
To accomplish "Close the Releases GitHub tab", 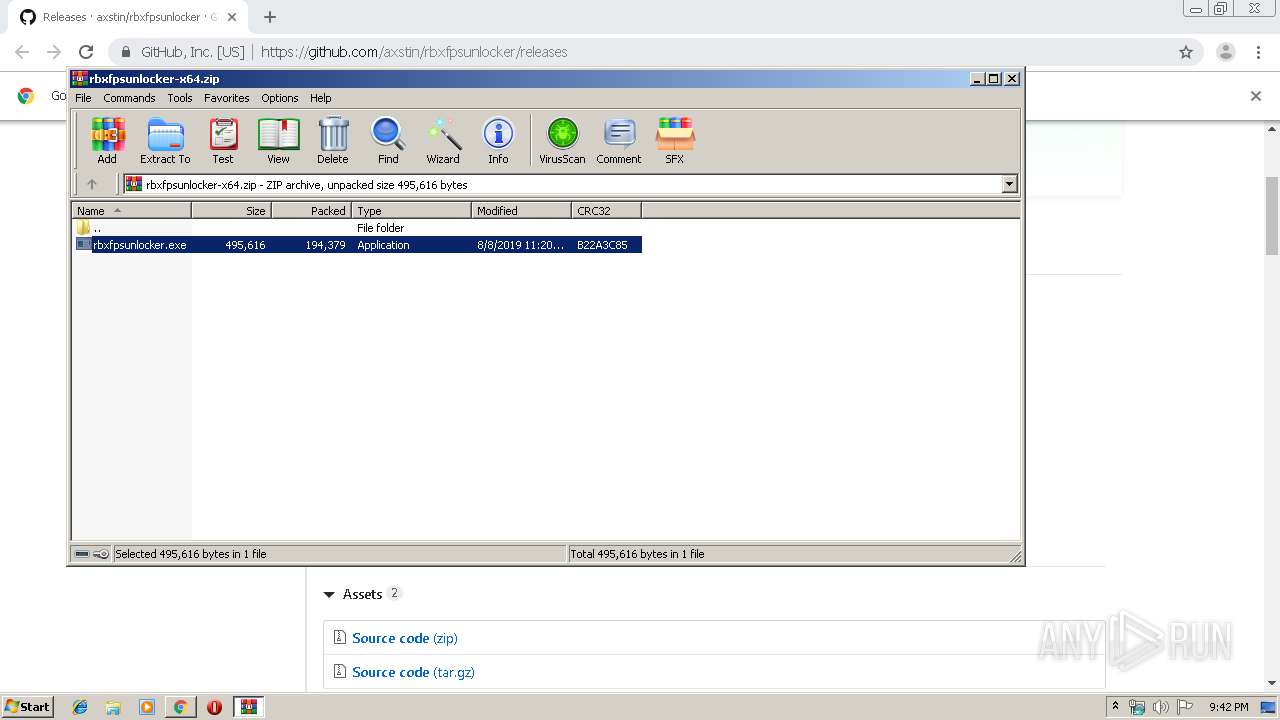I will (x=231, y=17).
